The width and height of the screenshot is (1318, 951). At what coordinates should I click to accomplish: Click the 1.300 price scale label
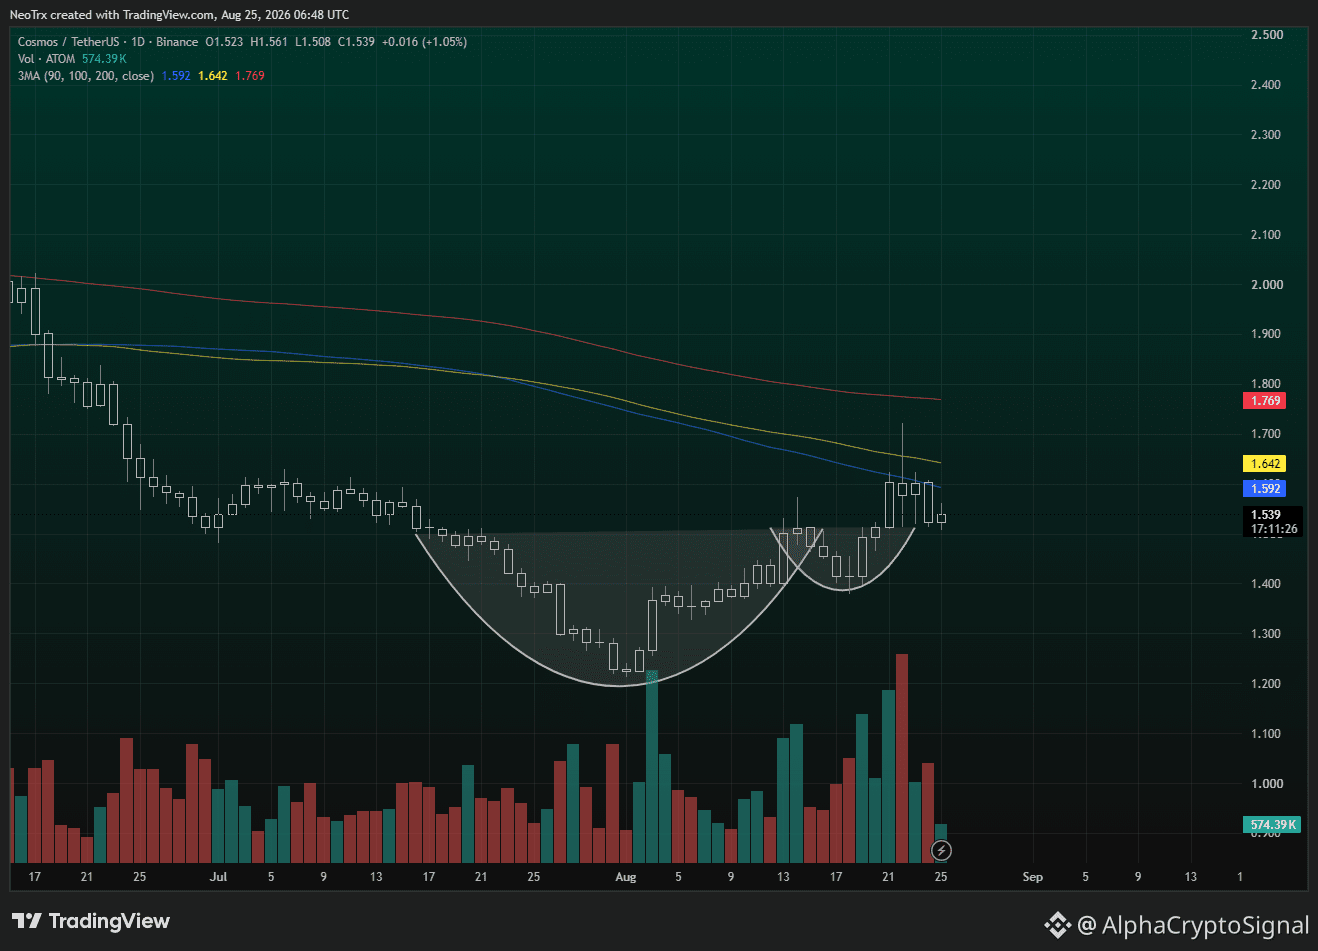point(1266,634)
